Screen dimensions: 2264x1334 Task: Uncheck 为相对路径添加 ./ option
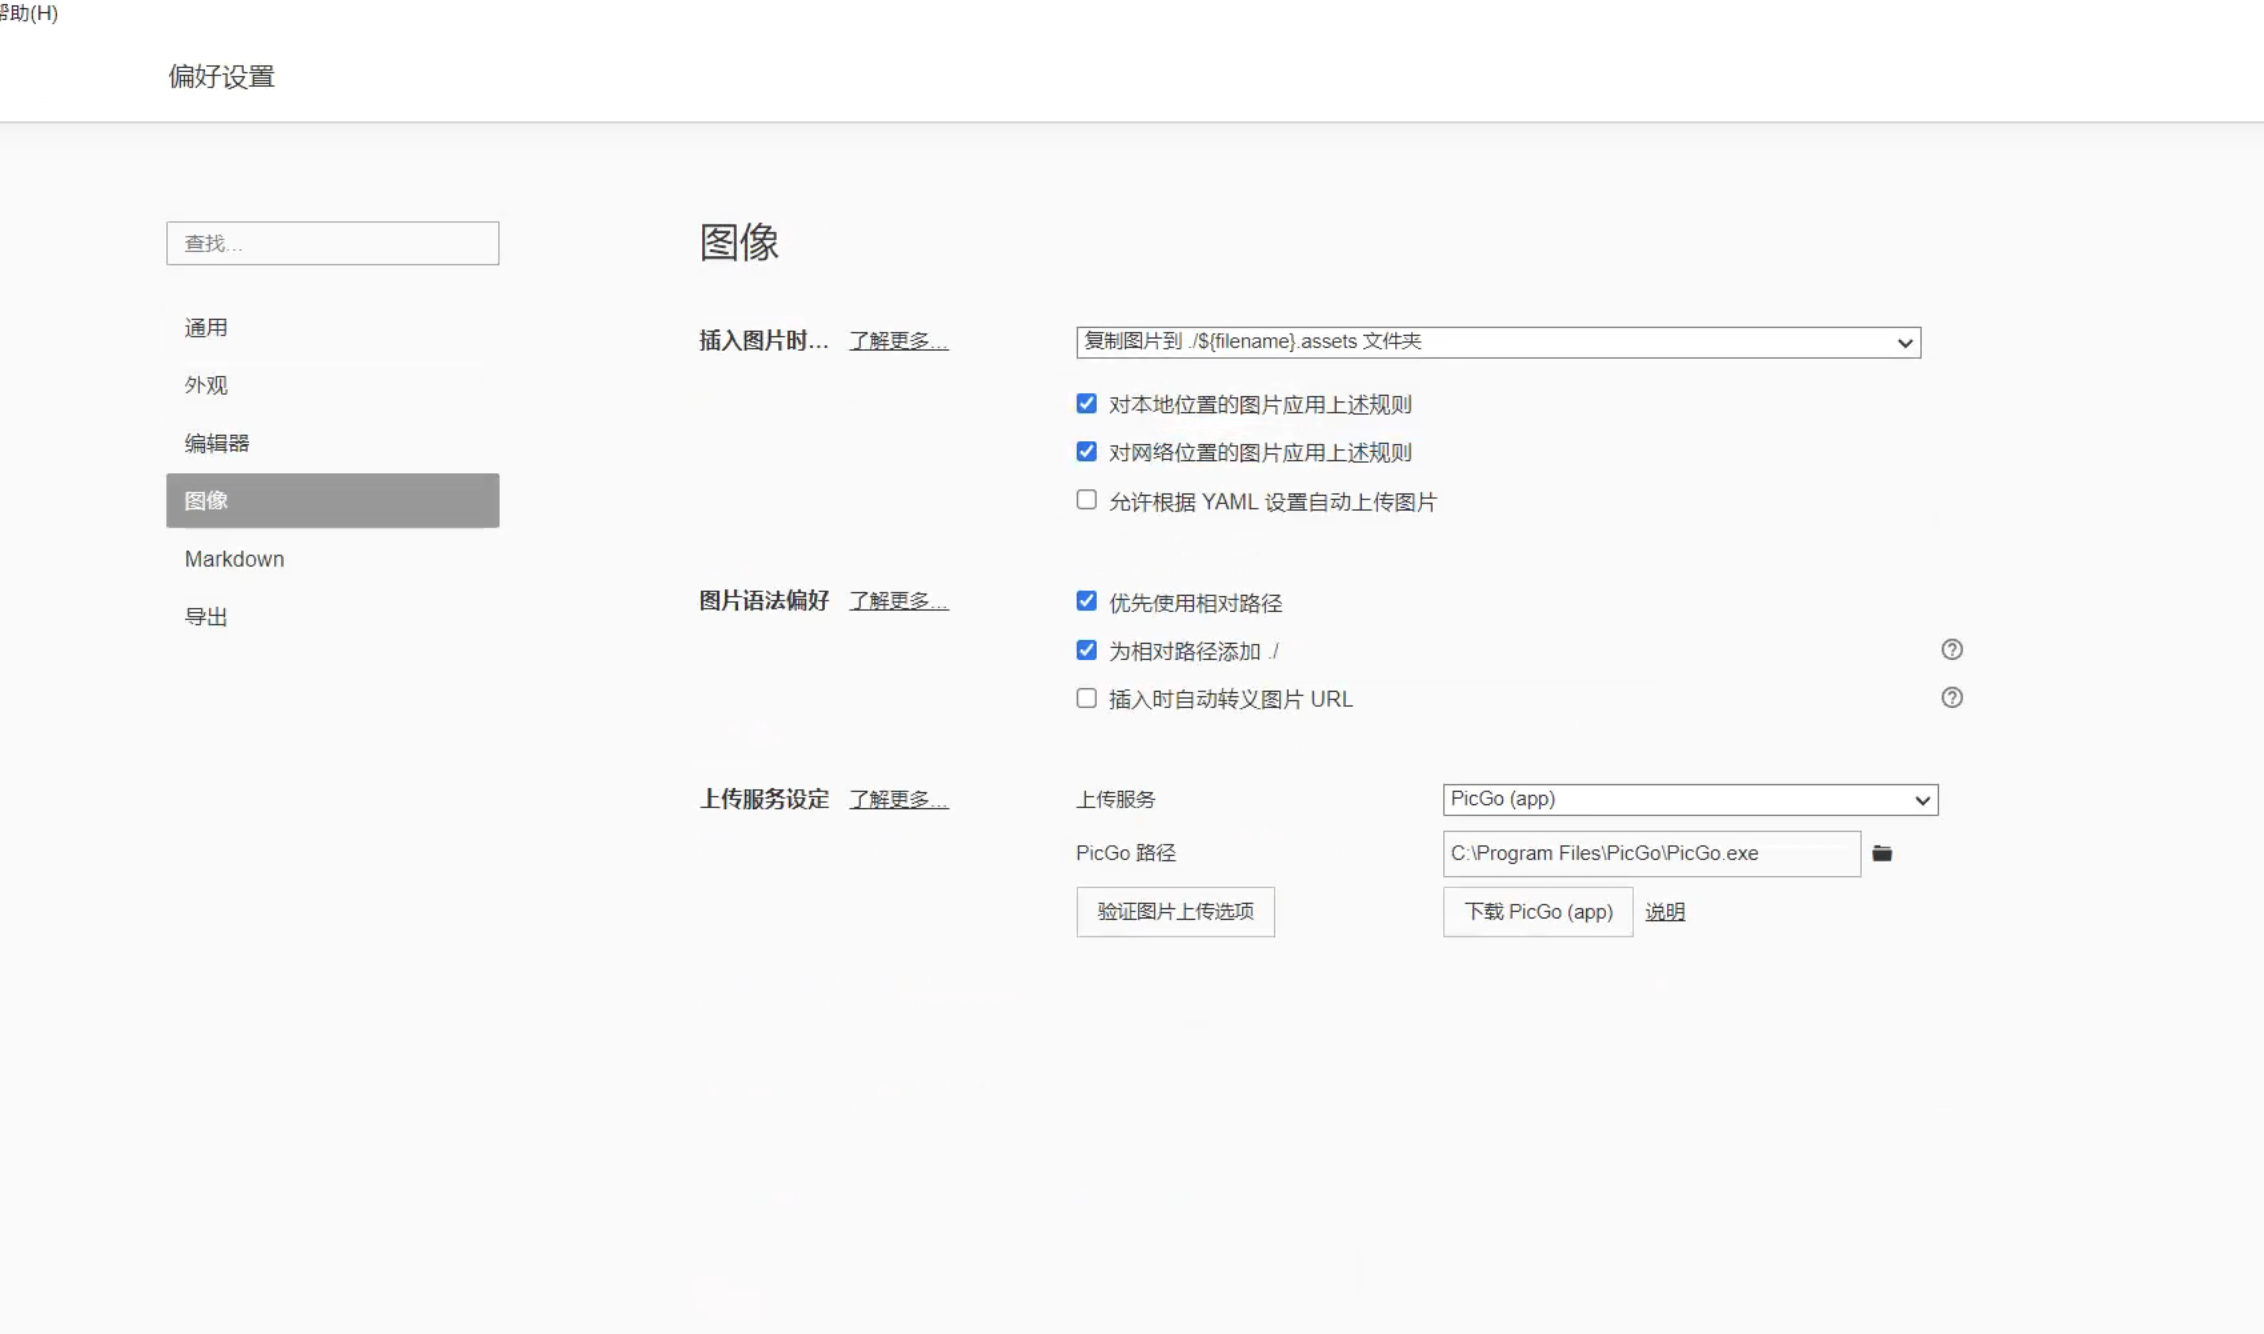1086,650
